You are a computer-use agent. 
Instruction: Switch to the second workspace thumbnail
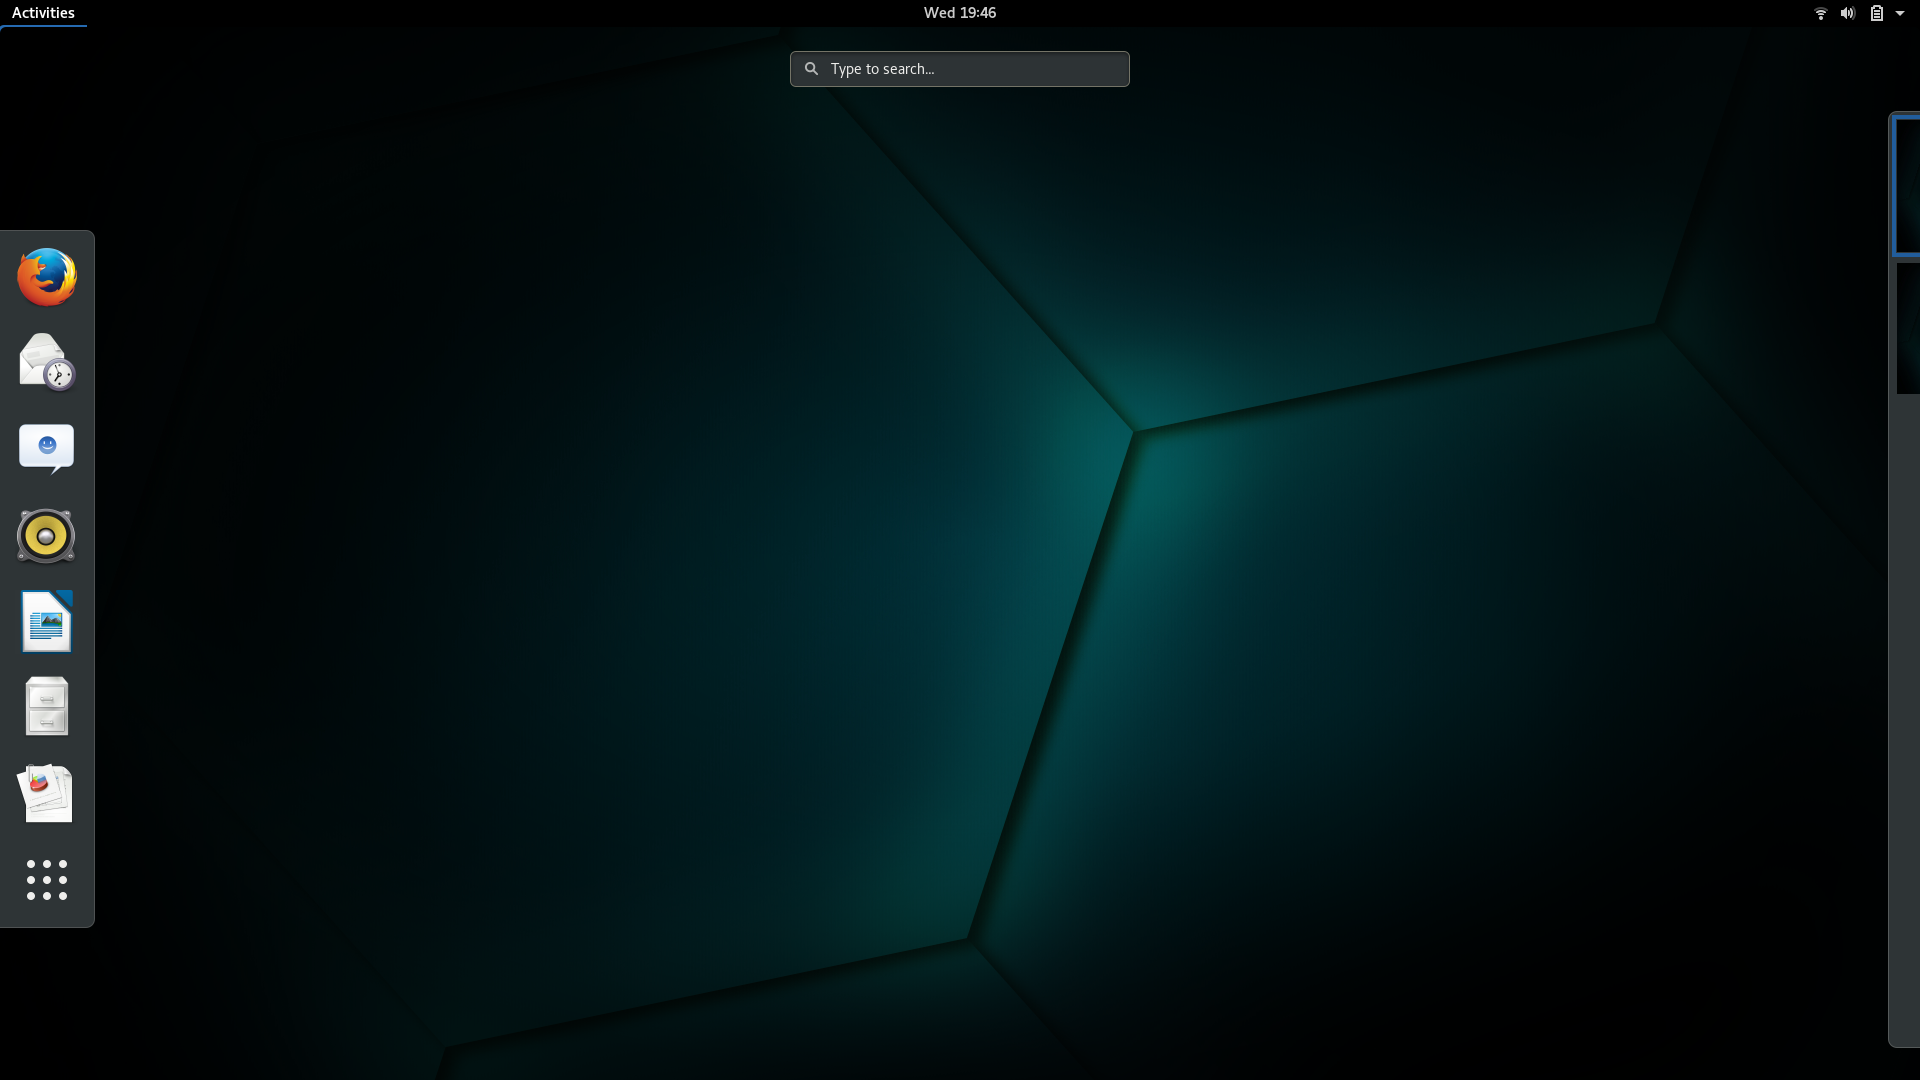pyautogui.click(x=1906, y=327)
